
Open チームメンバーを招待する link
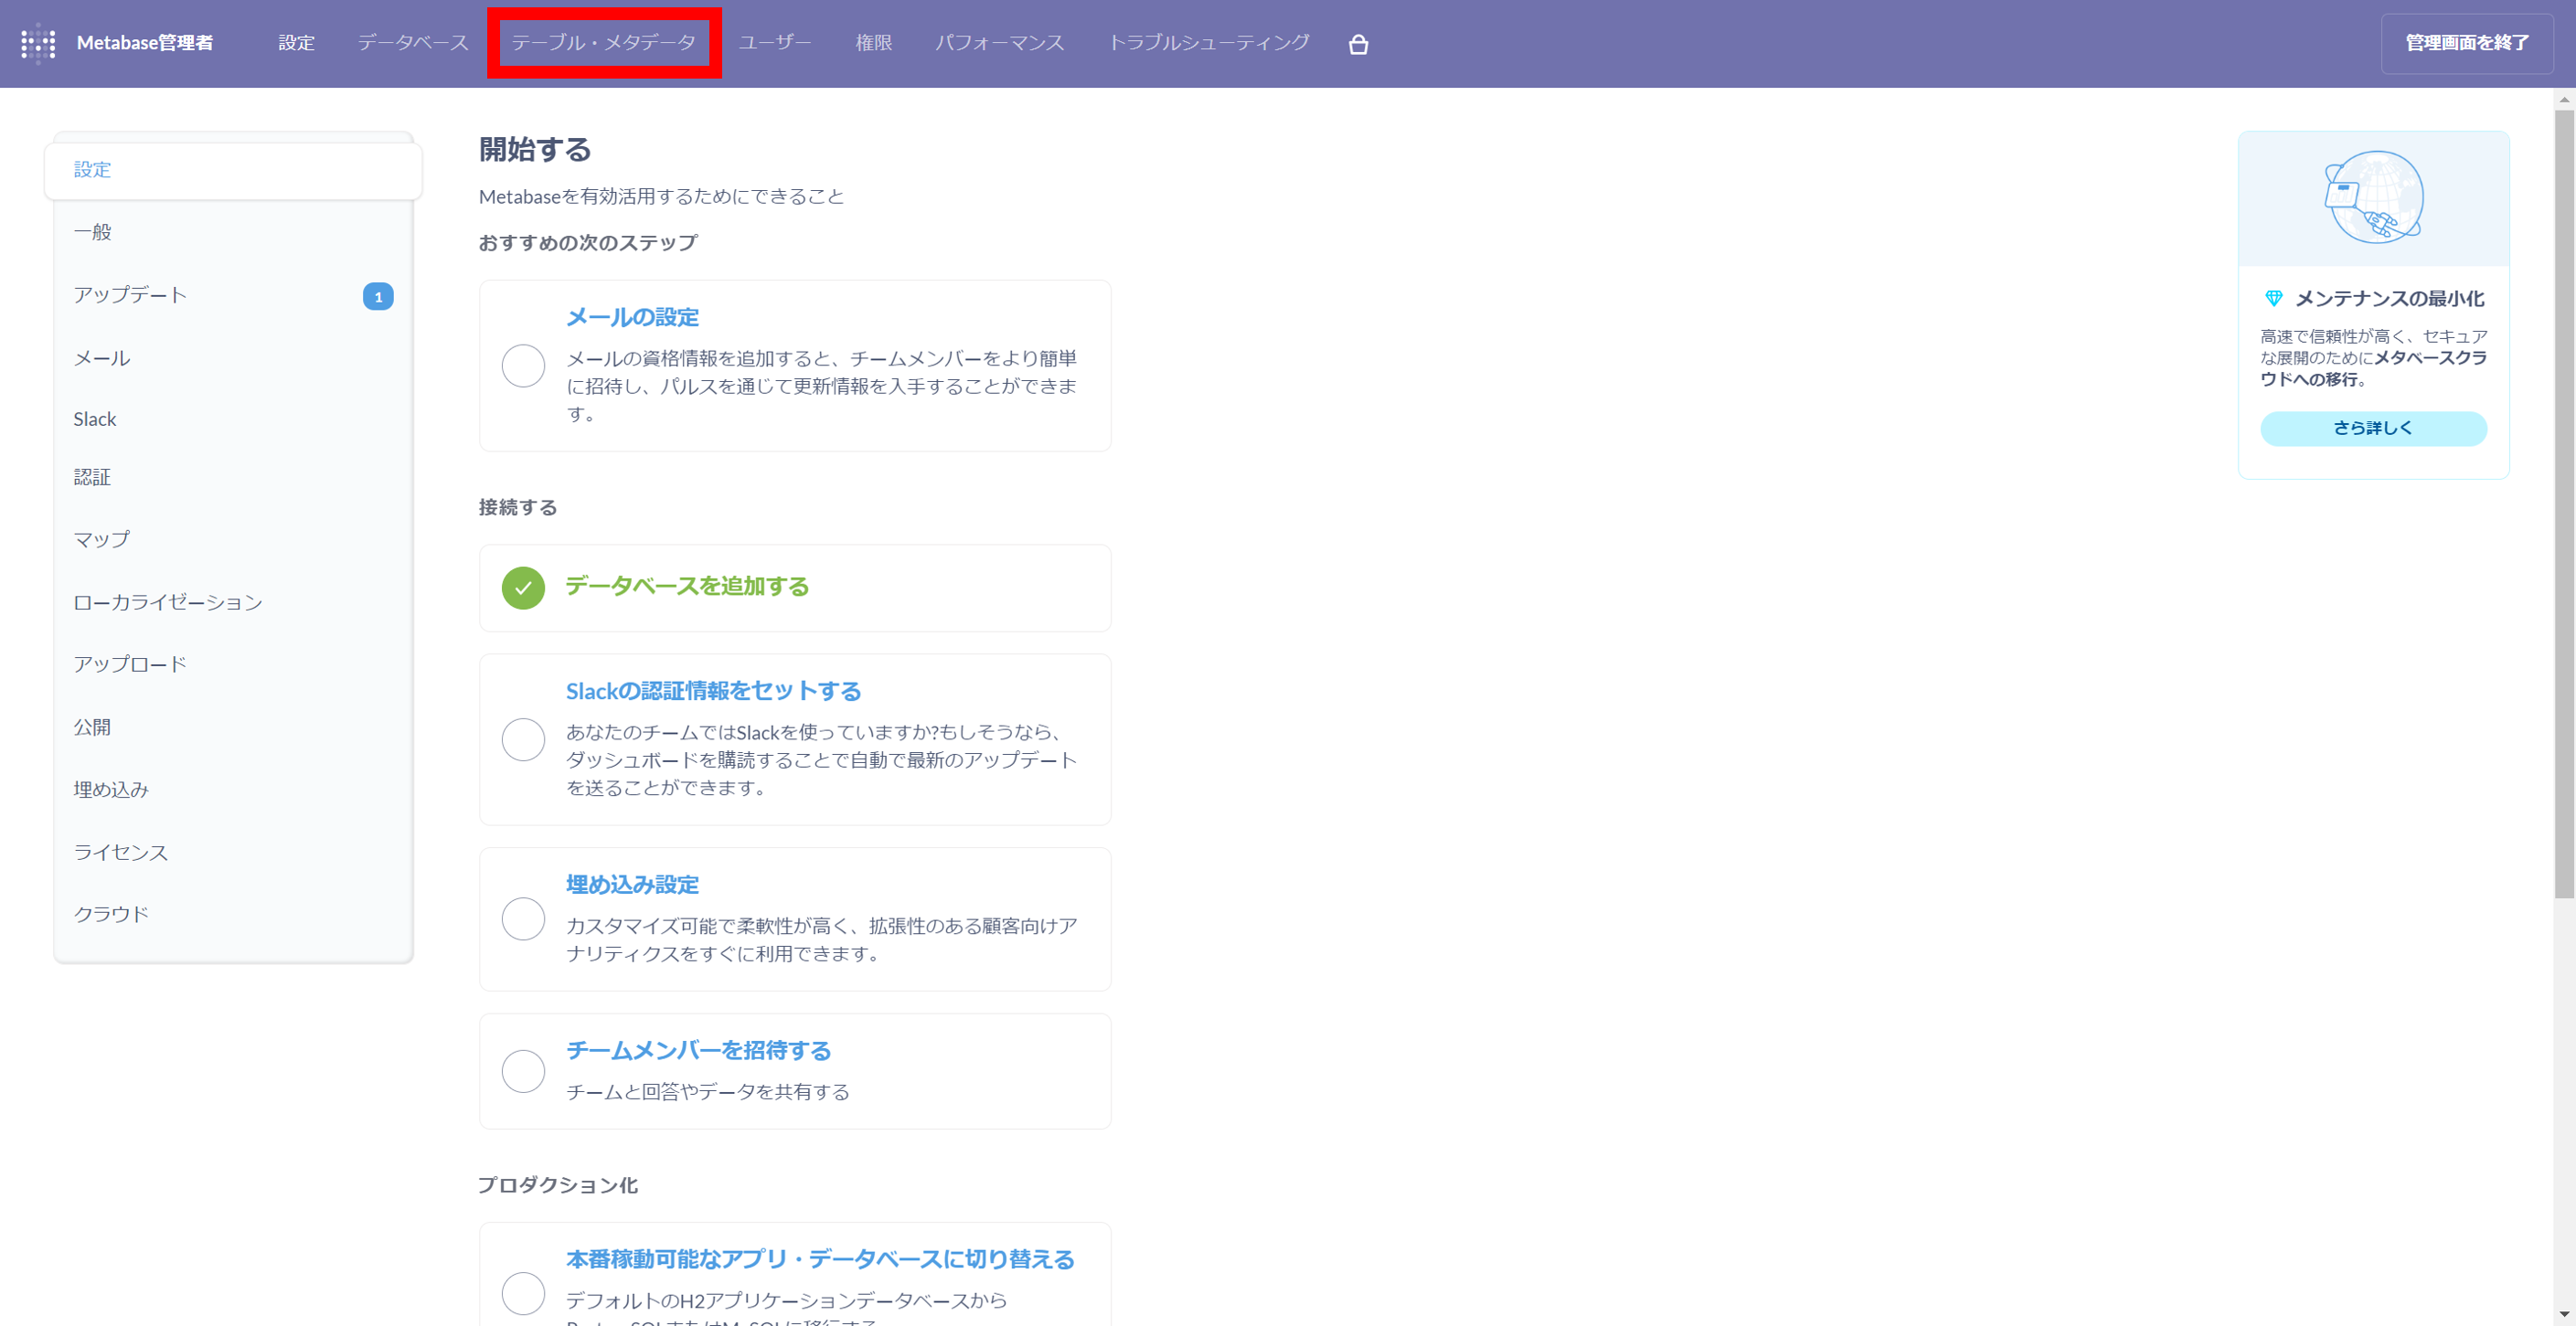[698, 1051]
